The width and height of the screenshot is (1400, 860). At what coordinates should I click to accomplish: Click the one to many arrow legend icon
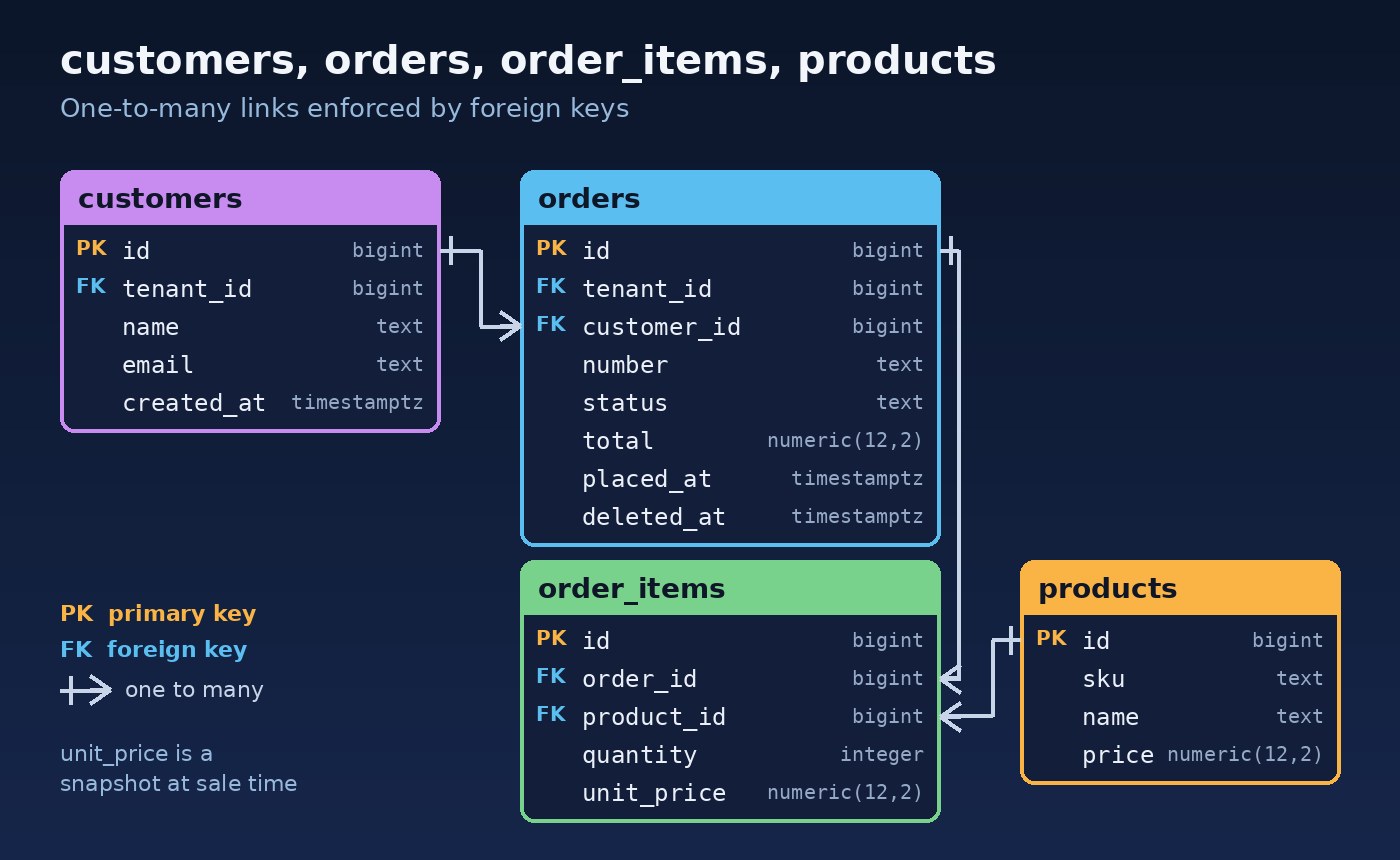86,690
